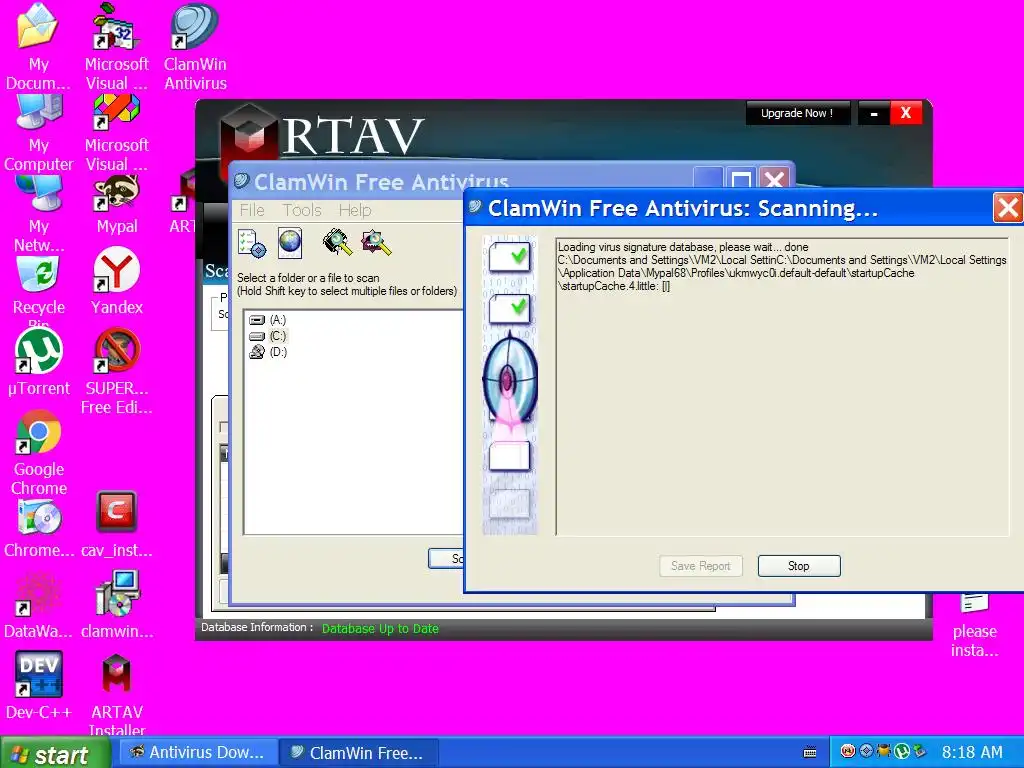Click the taskbar clock showing 8:18 AM
The width and height of the screenshot is (1024, 768).
click(972, 752)
